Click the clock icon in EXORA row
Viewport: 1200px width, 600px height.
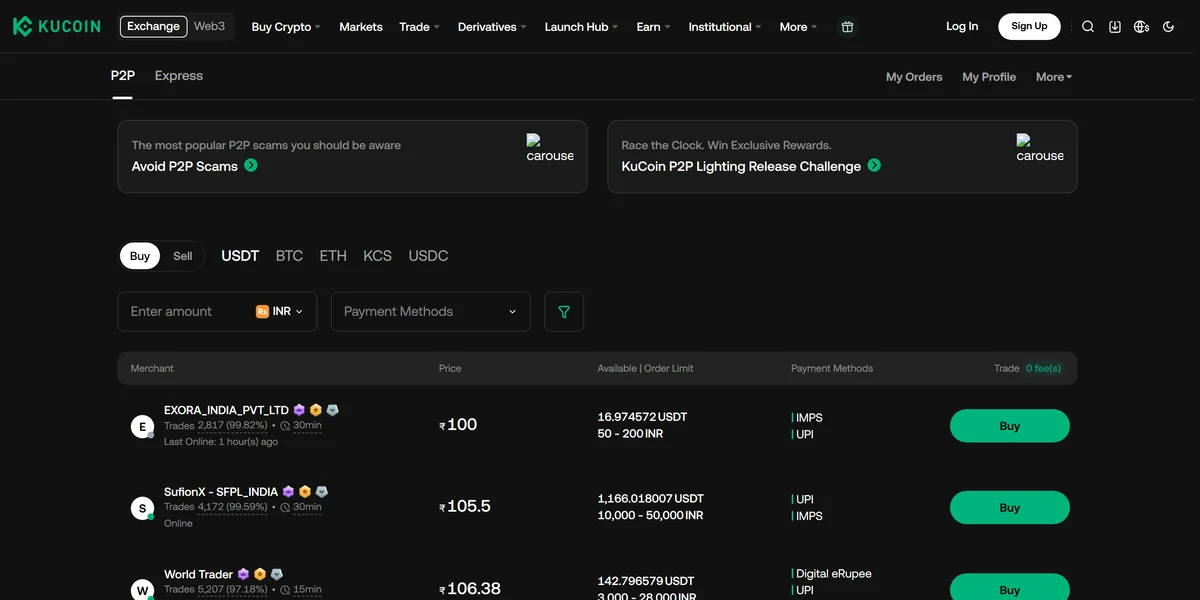285,426
